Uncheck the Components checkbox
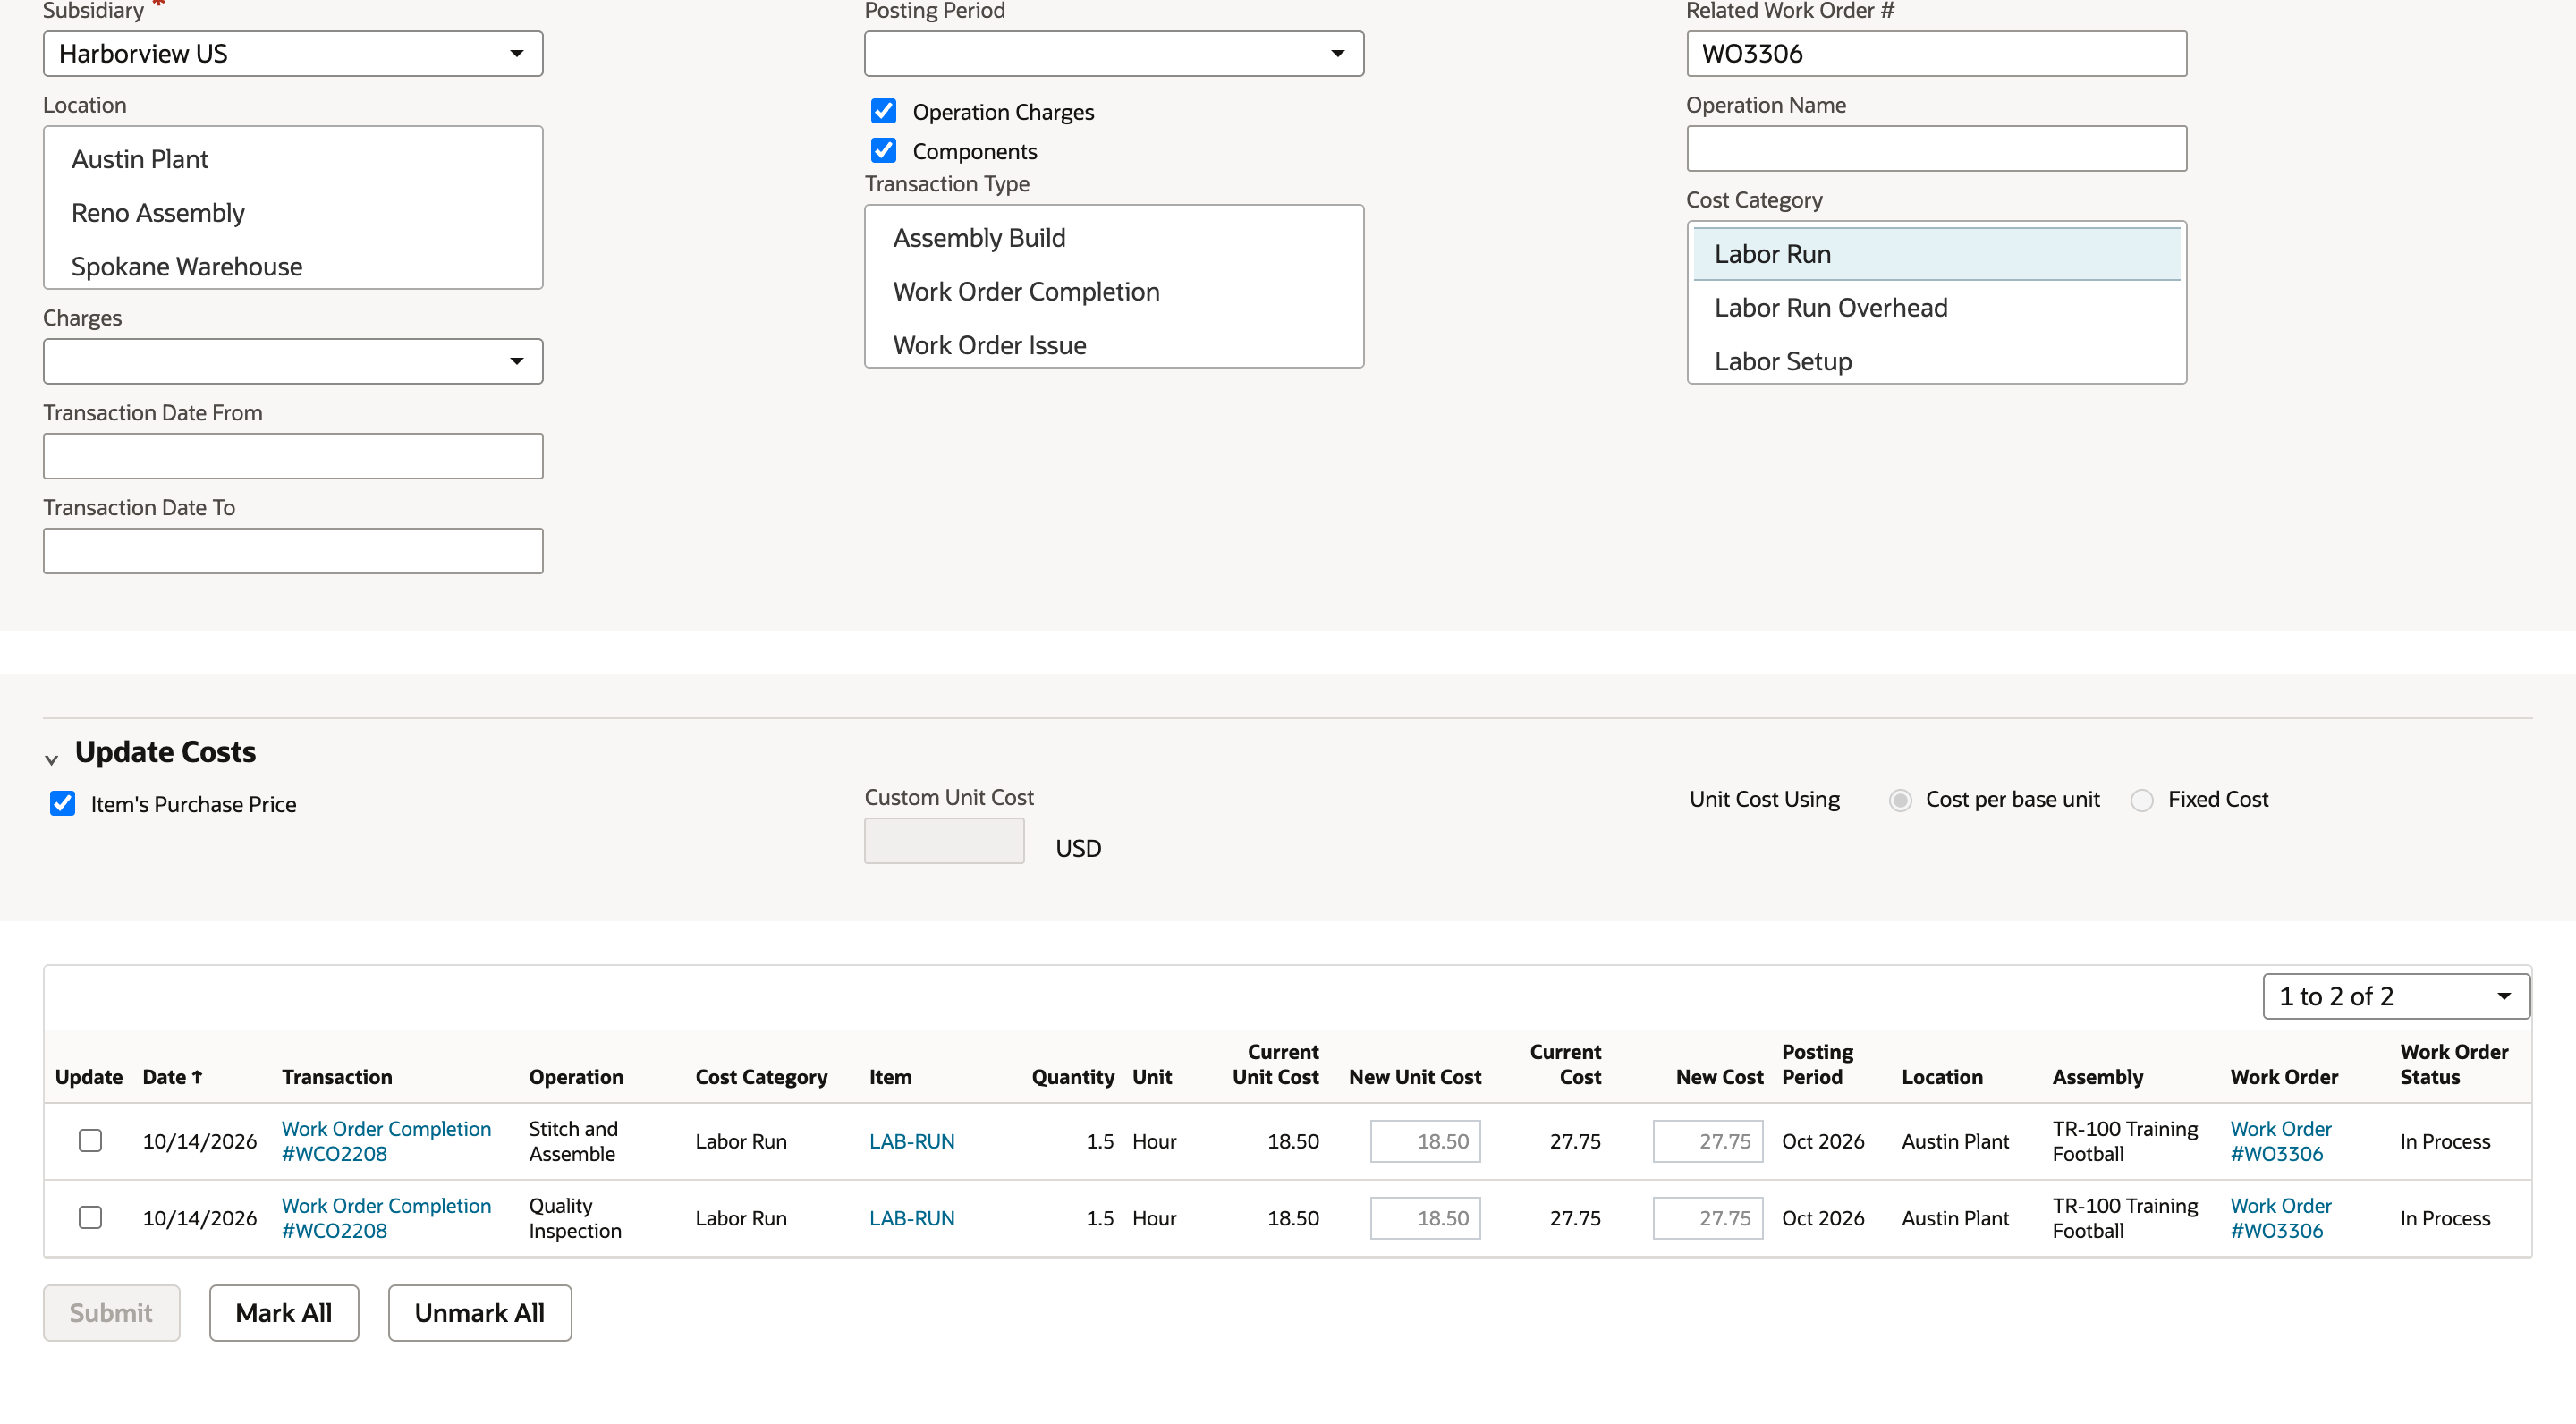Viewport: 2576px width, 1424px height. (x=883, y=151)
